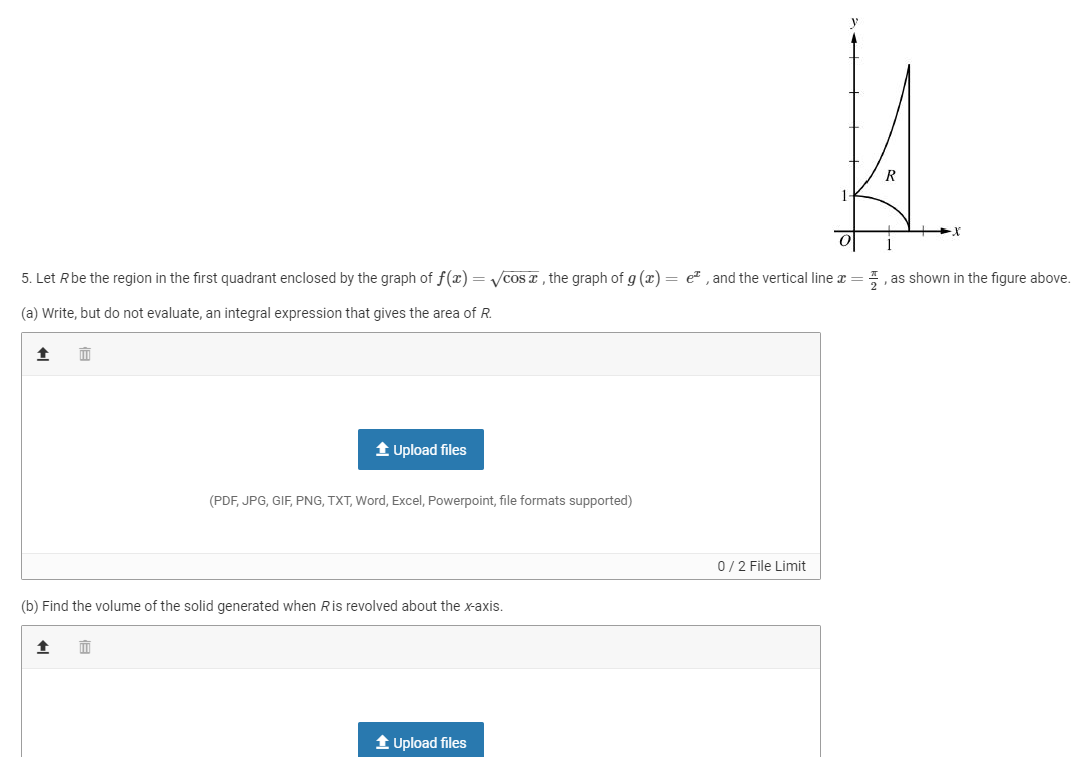This screenshot has width=1091, height=757.
Task: Click the region R label in the figure
Action: pos(889,176)
